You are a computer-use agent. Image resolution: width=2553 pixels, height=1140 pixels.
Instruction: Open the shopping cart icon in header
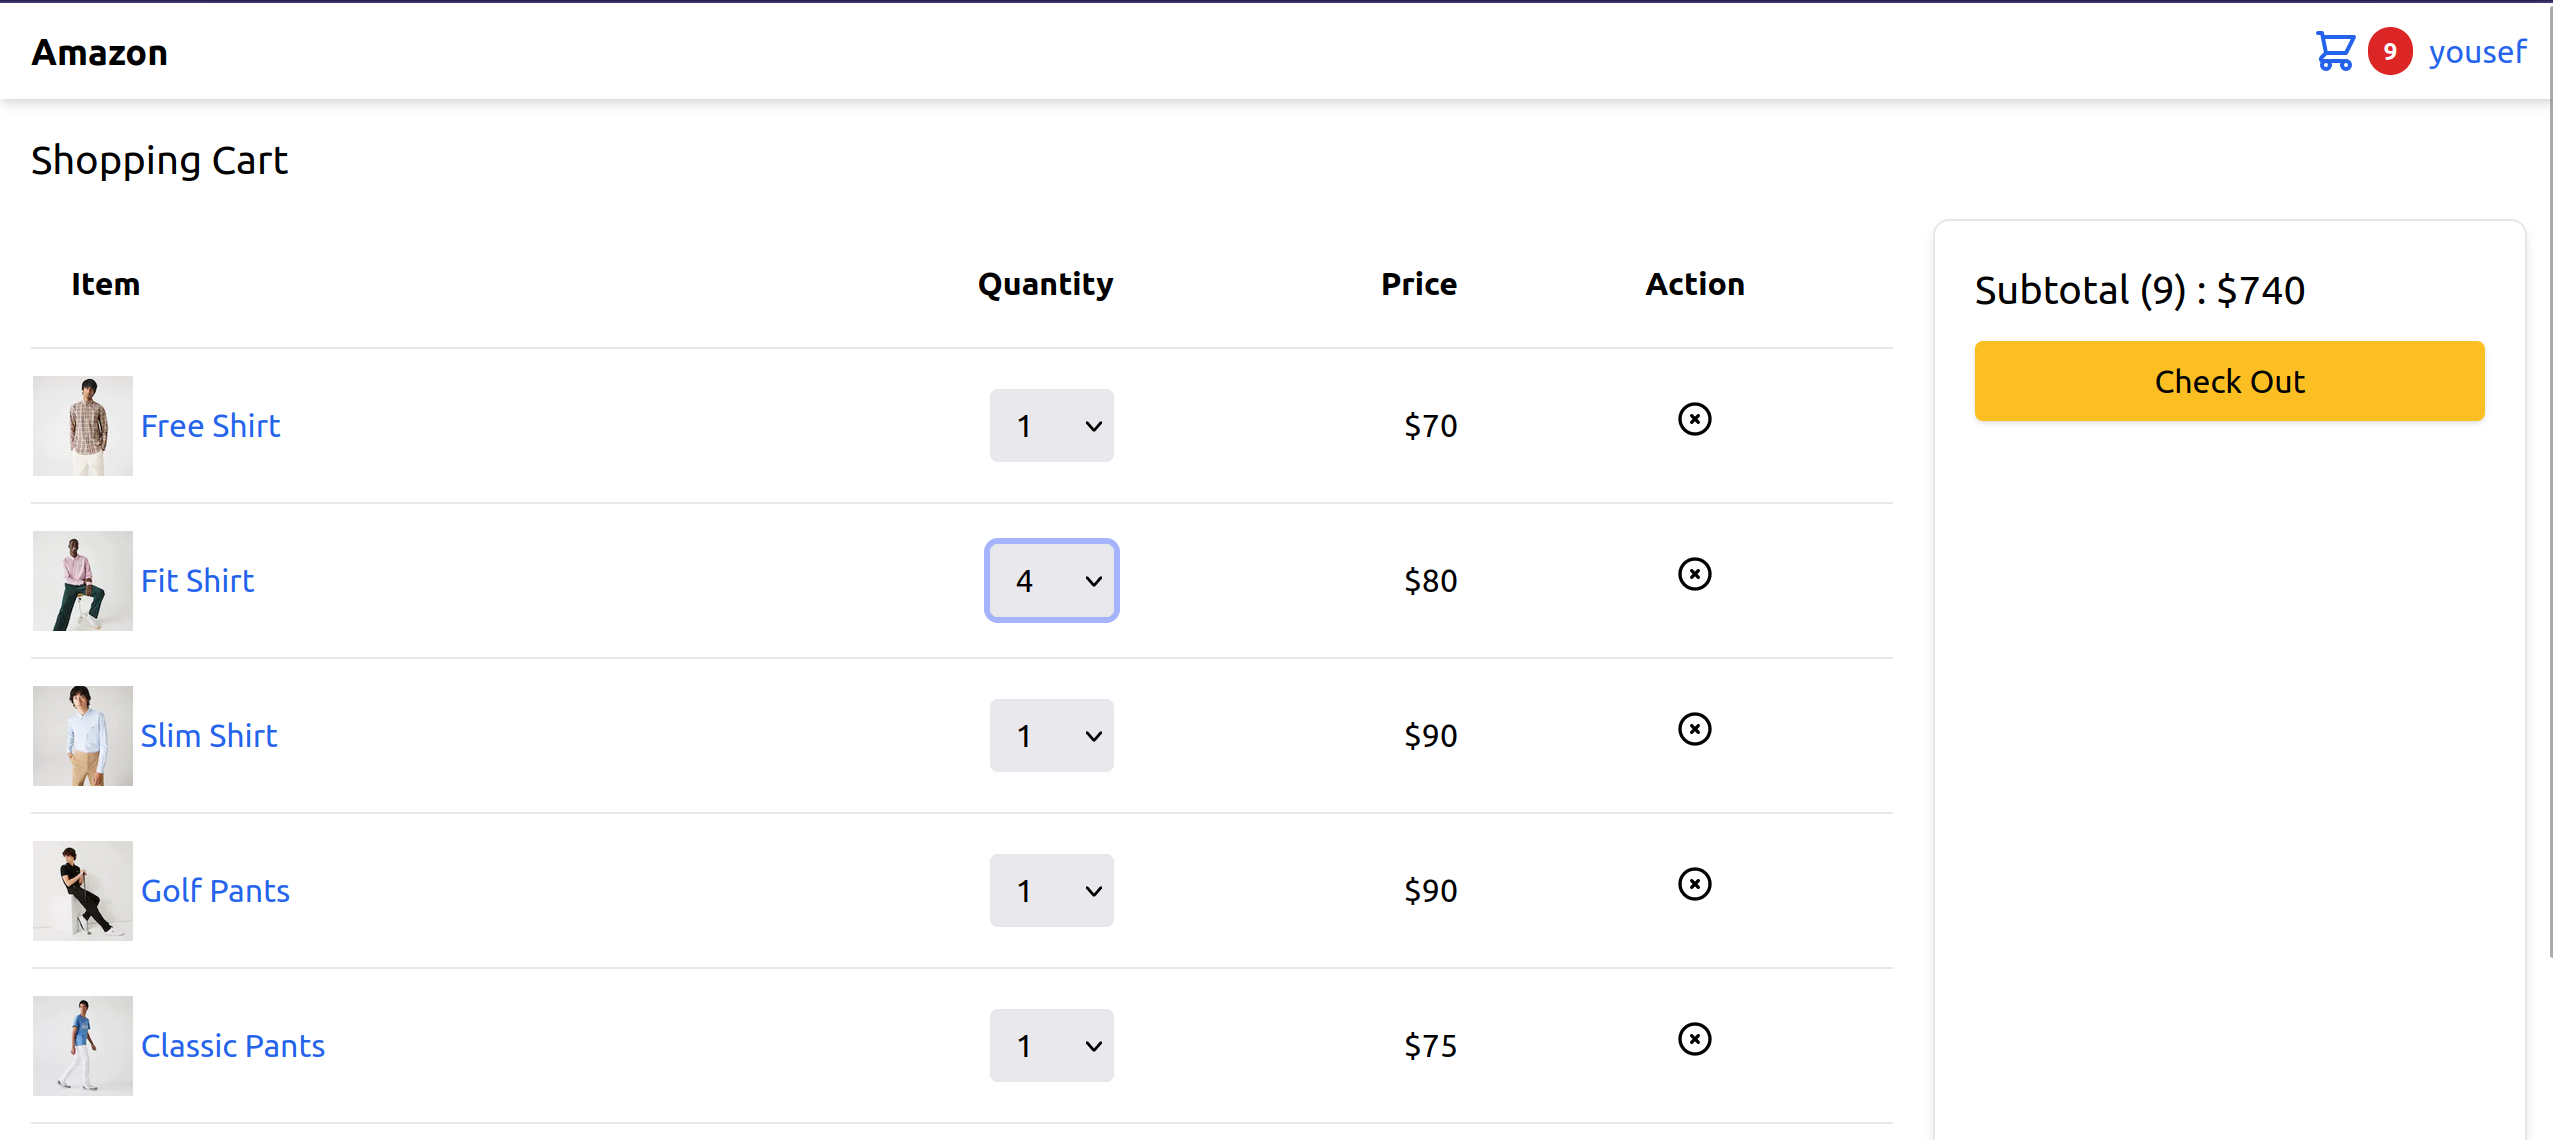click(x=2335, y=51)
